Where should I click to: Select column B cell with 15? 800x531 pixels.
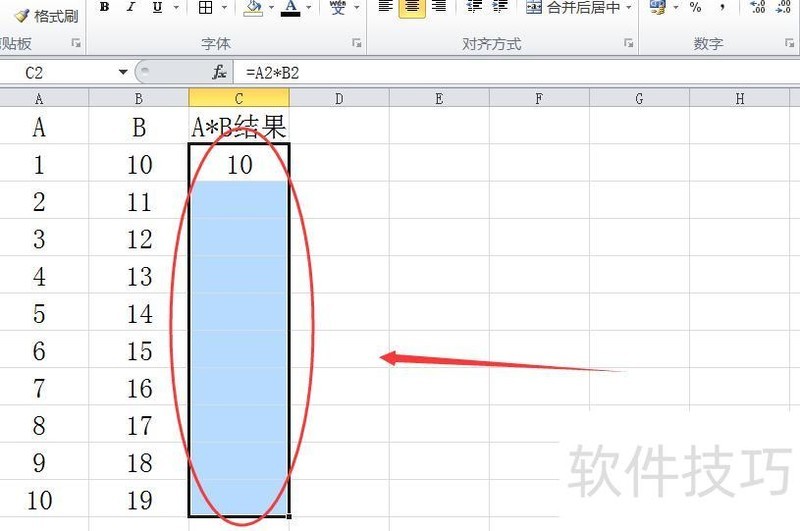139,349
